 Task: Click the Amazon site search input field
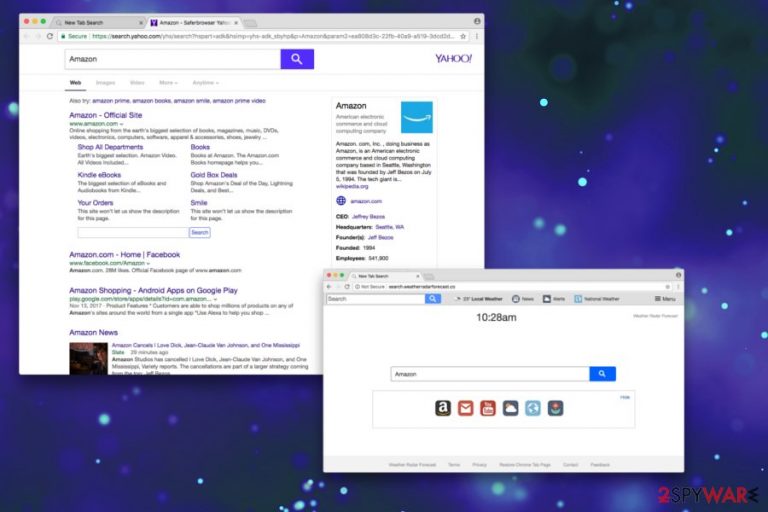(x=133, y=232)
